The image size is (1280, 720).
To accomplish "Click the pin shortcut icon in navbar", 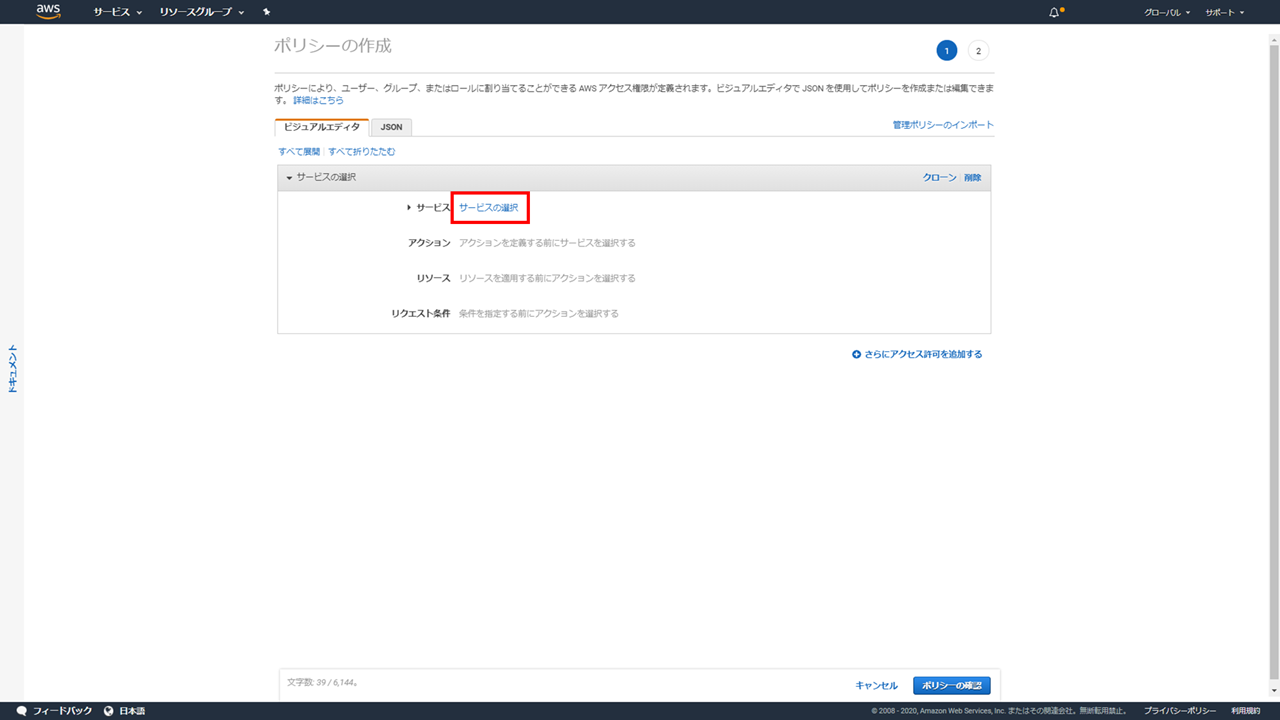I will click(266, 12).
